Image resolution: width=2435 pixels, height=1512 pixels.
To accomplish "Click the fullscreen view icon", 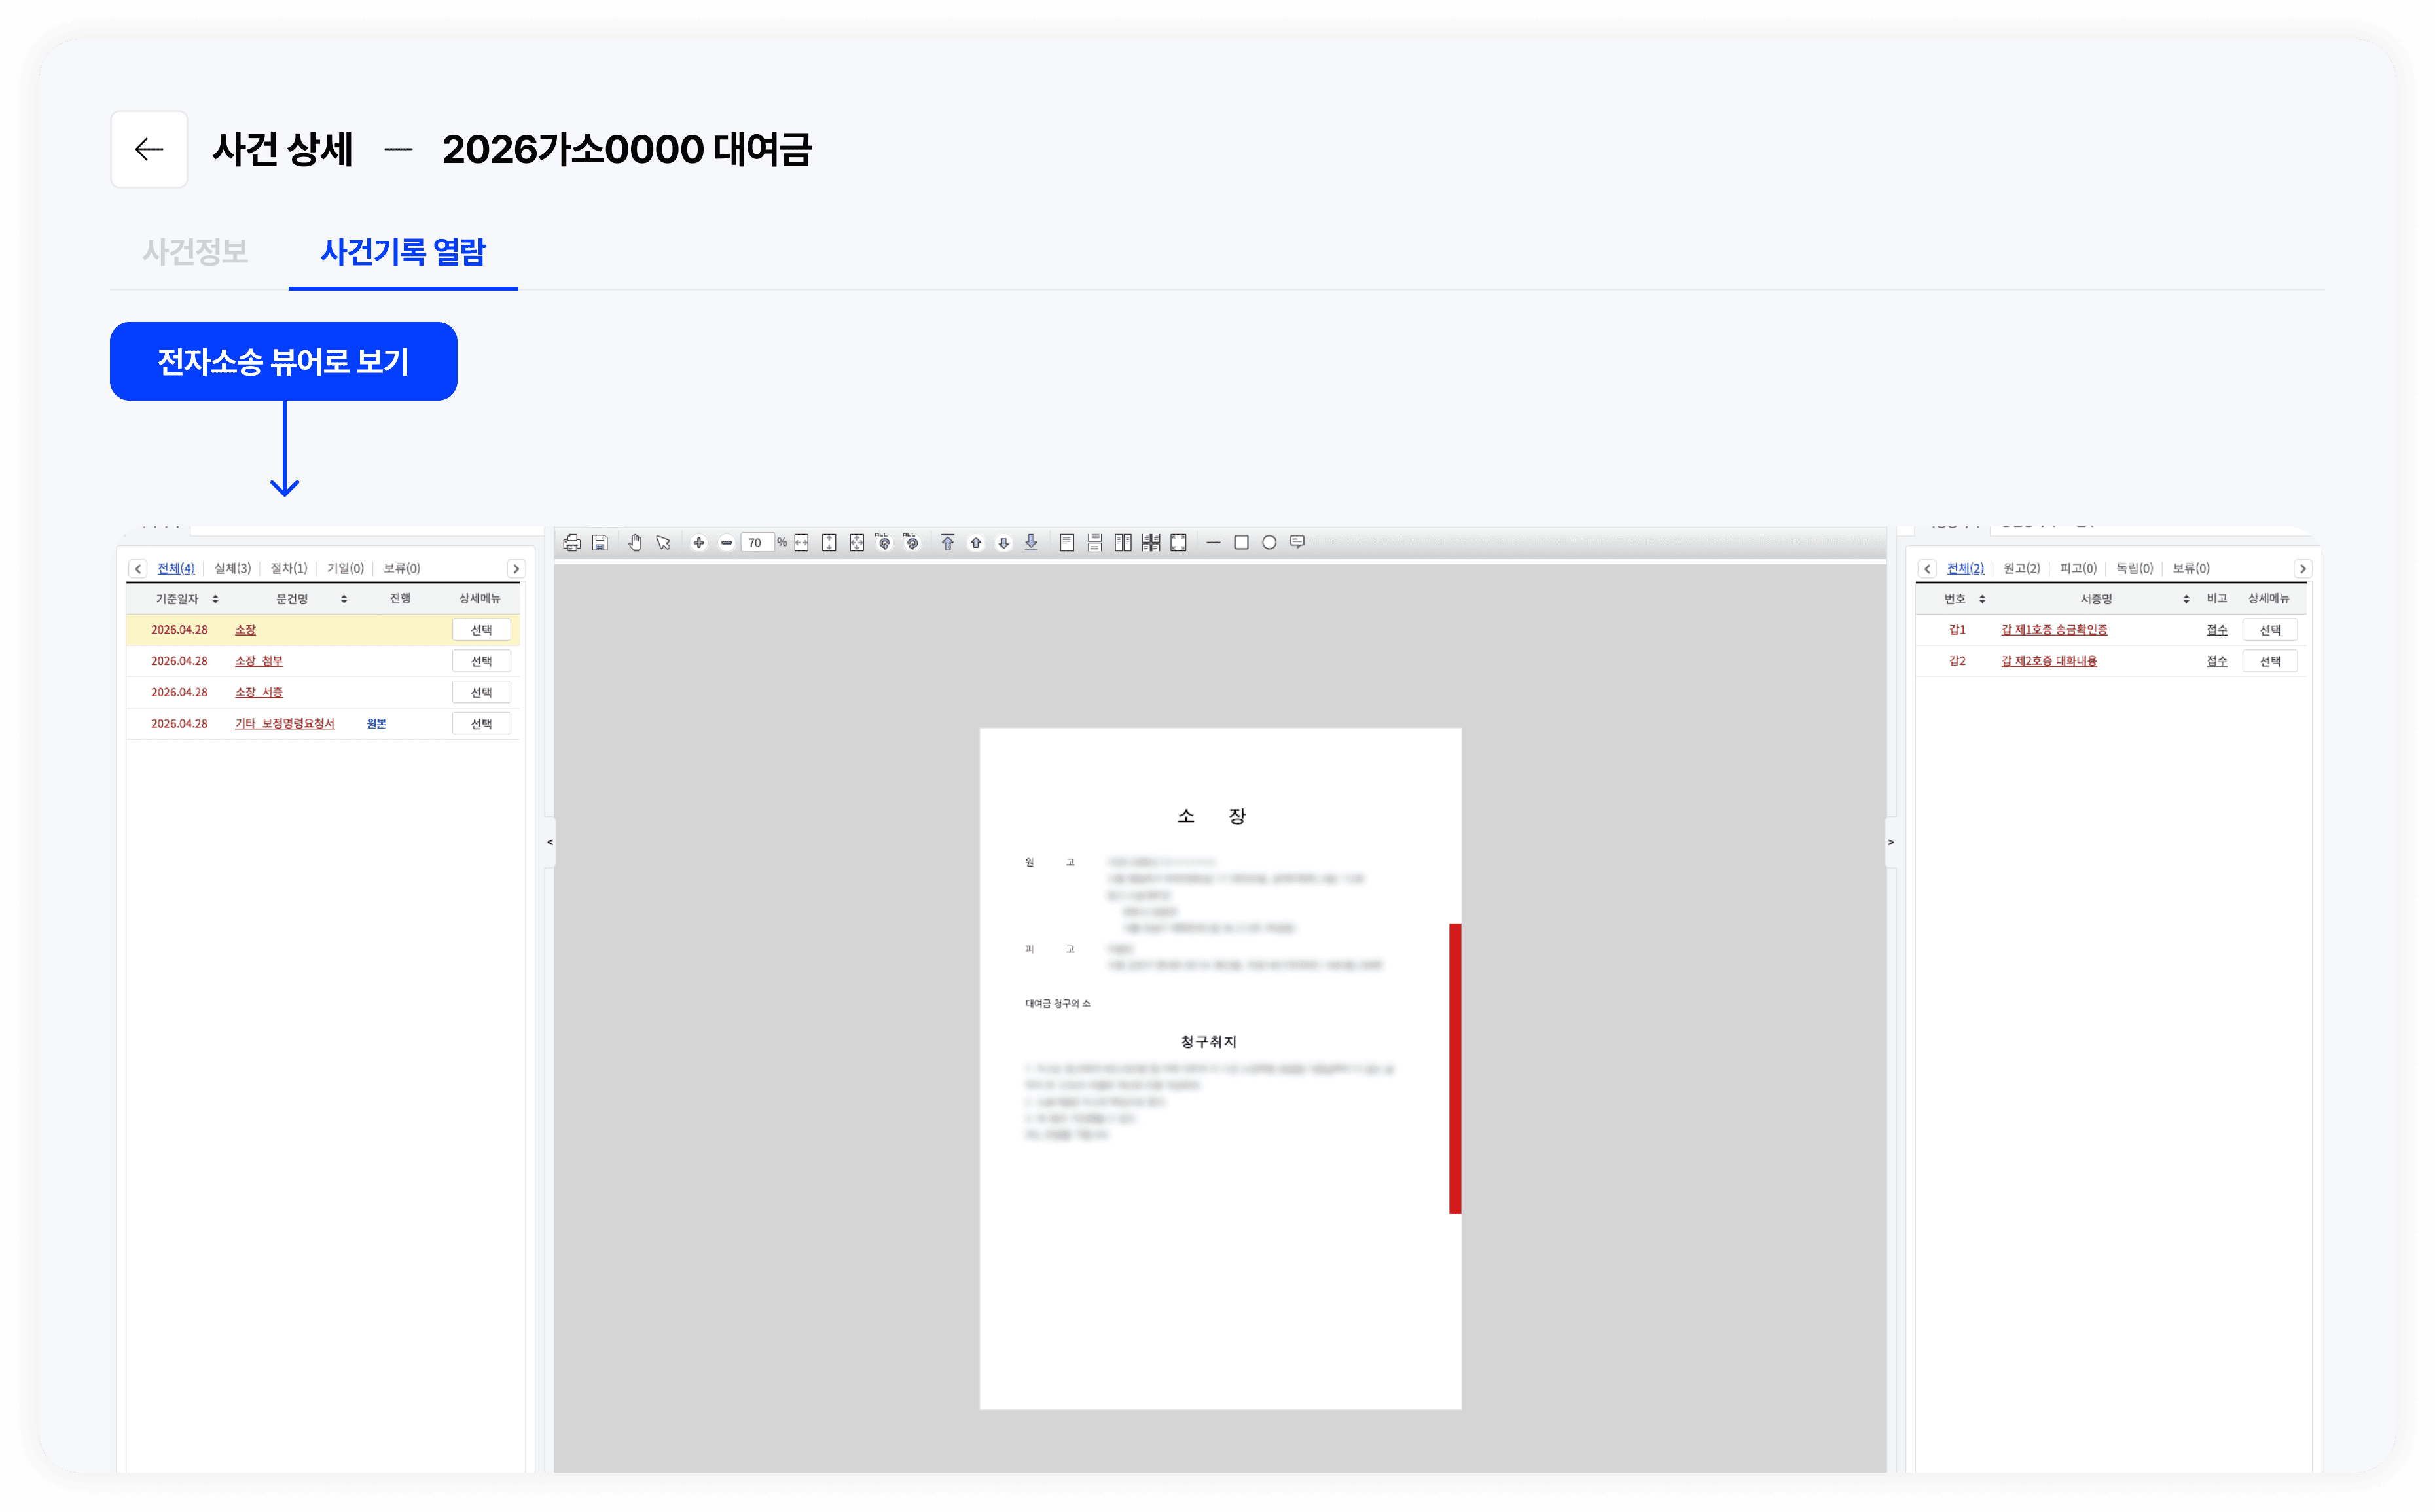I will (1179, 543).
